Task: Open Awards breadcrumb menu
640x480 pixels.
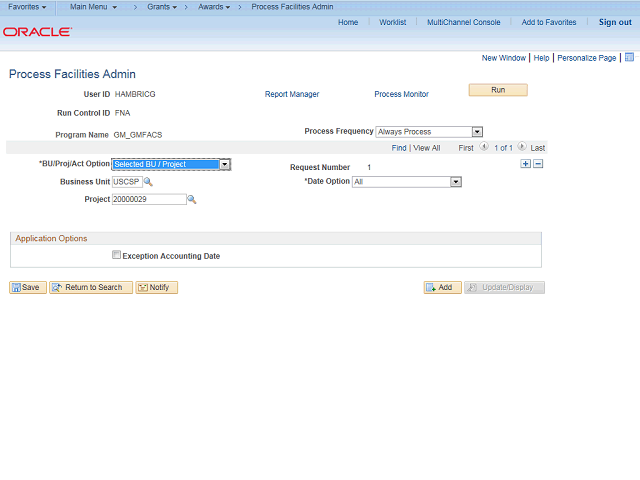Action: (214, 7)
